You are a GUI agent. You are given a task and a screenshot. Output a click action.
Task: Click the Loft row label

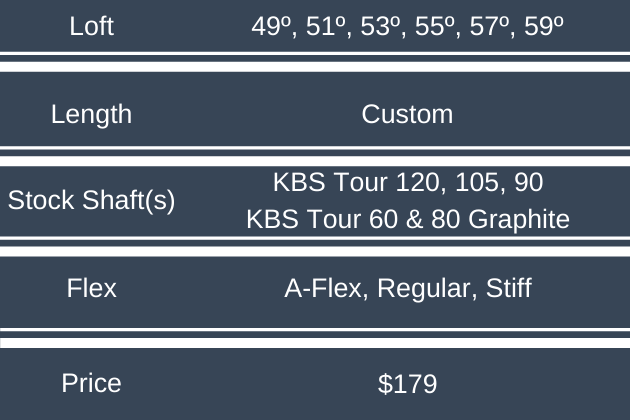(x=92, y=27)
